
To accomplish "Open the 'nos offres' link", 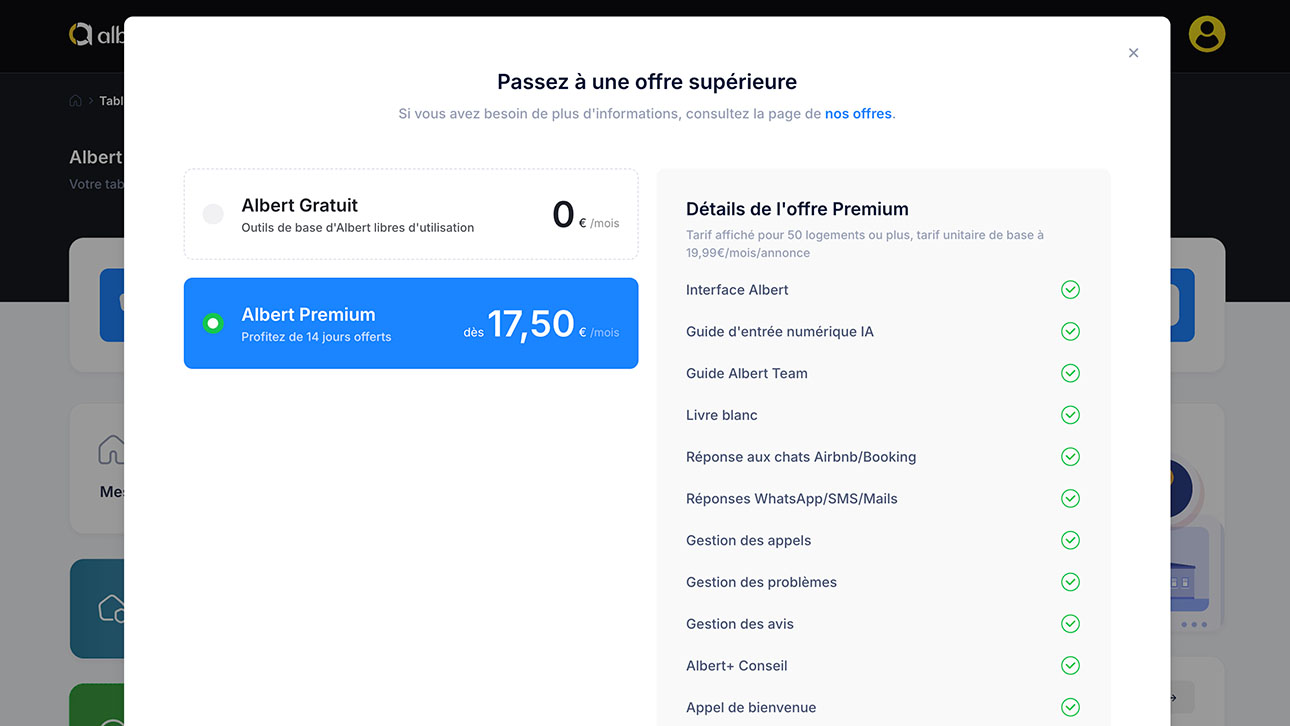I will coord(858,114).
